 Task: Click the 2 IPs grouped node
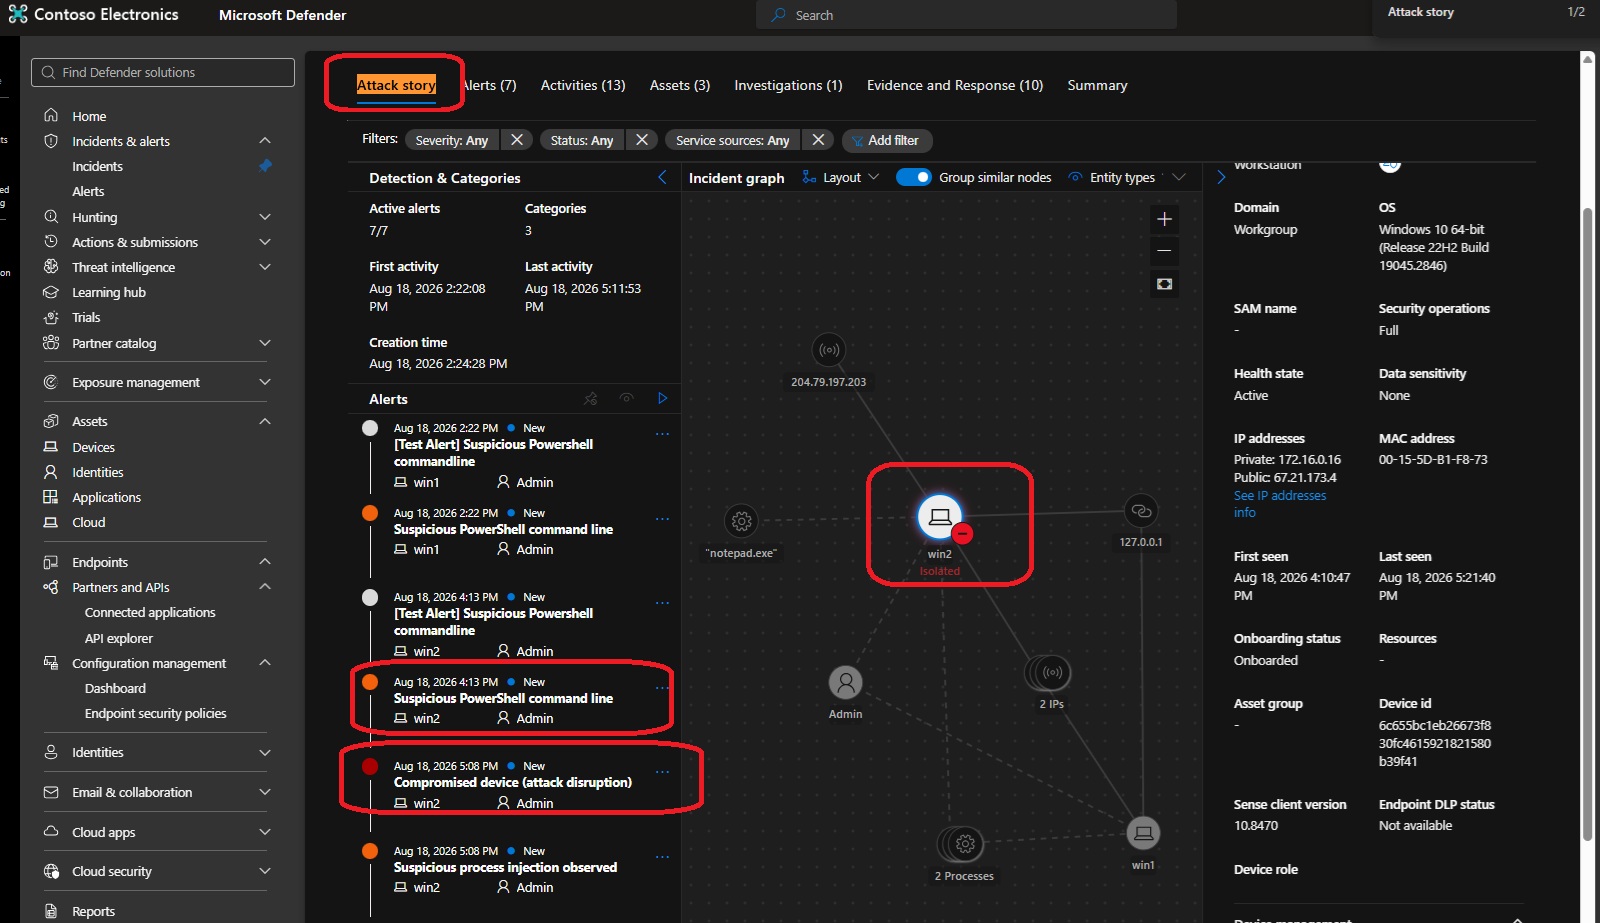coord(1050,673)
